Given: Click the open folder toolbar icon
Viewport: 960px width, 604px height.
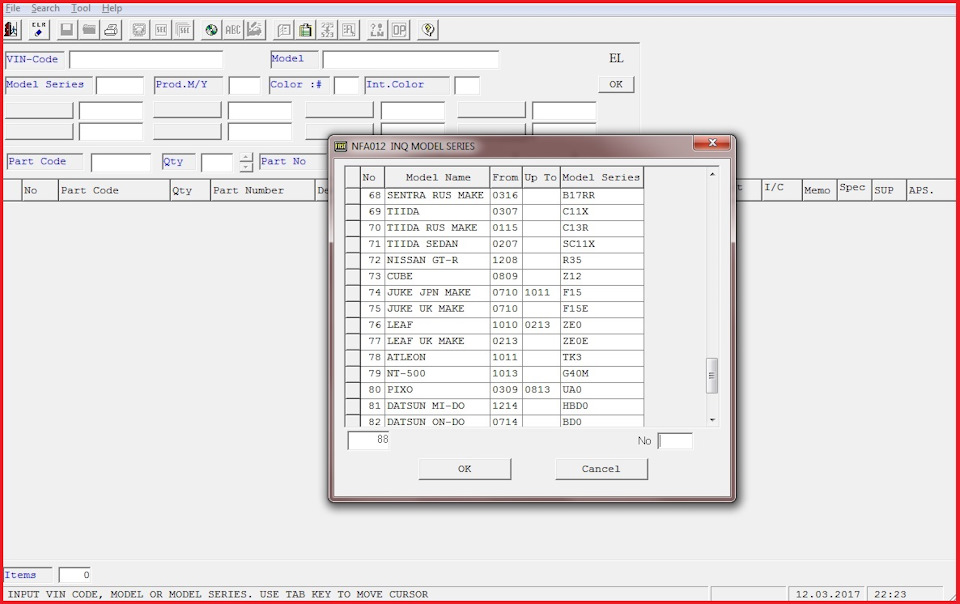Looking at the screenshot, I should 89,29.
